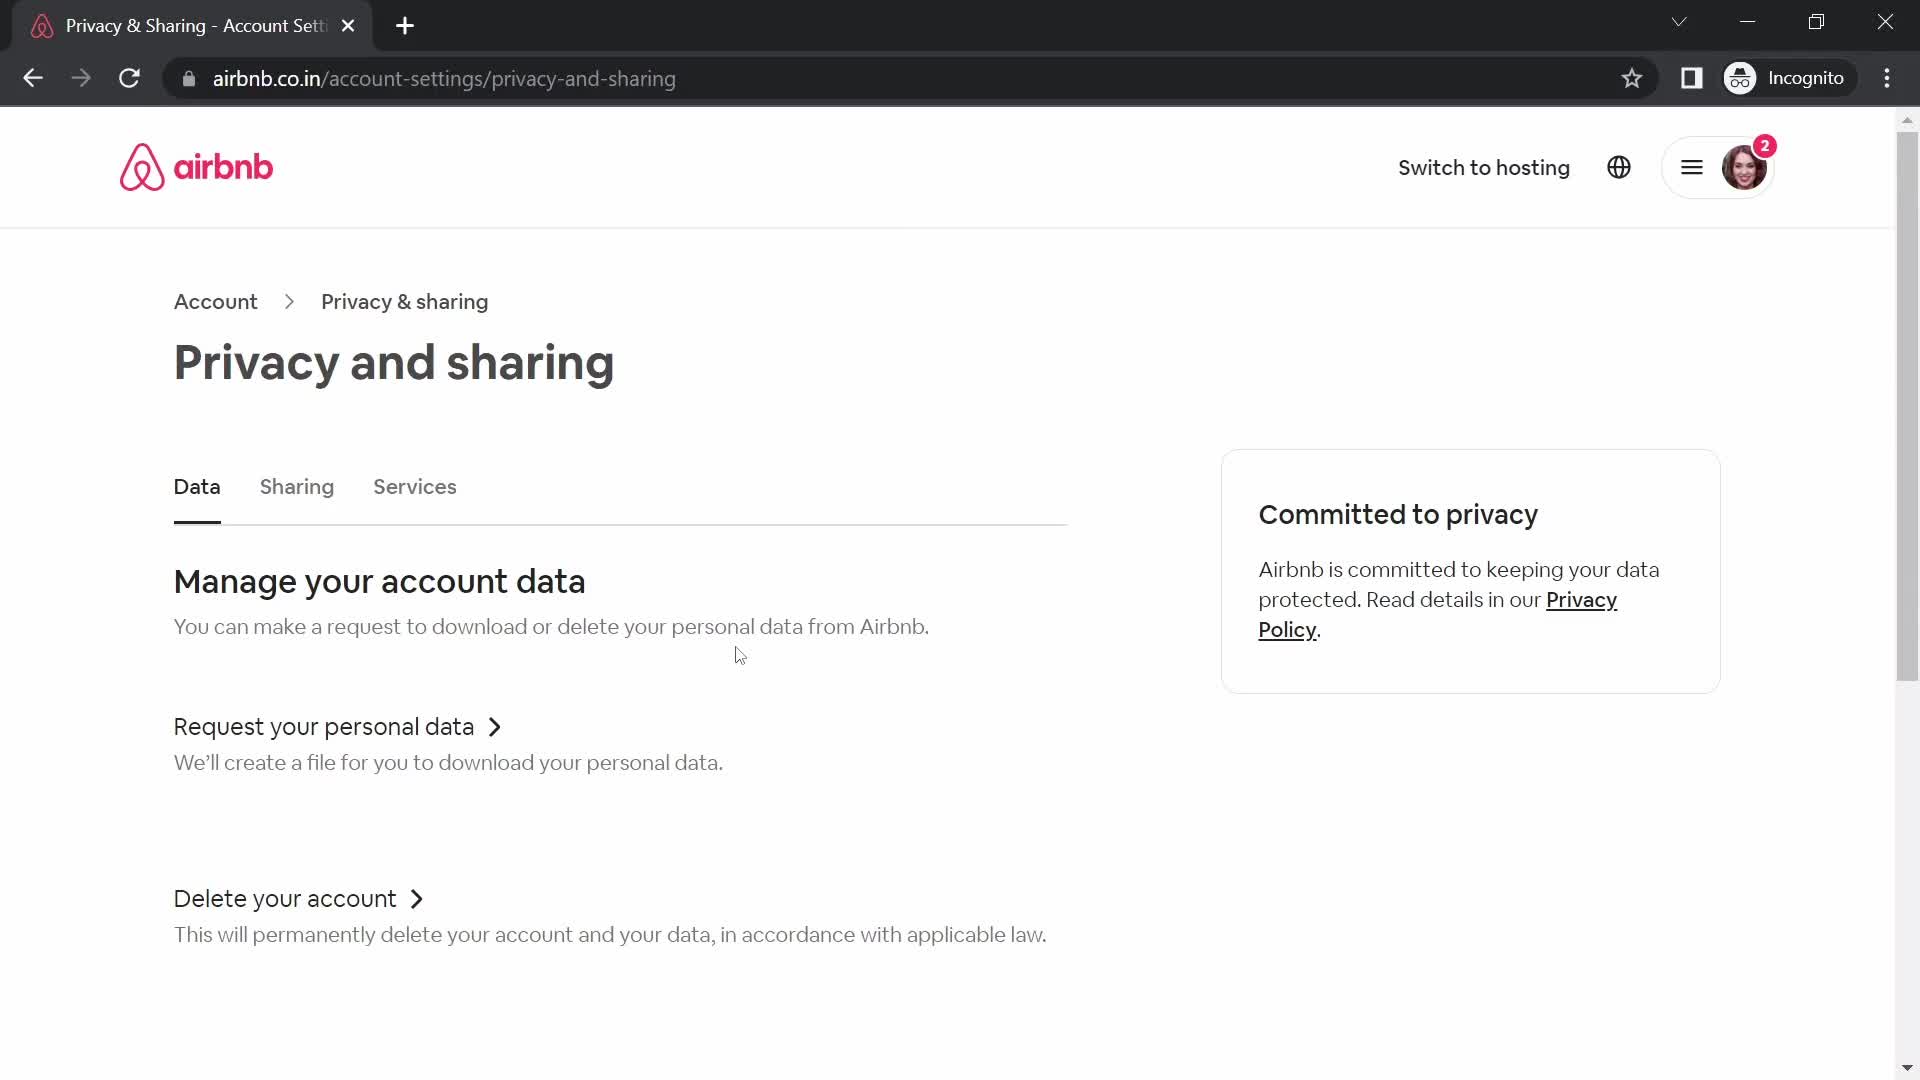Open Chrome three-dot menu
Image resolution: width=1920 pixels, height=1080 pixels.
1886,78
